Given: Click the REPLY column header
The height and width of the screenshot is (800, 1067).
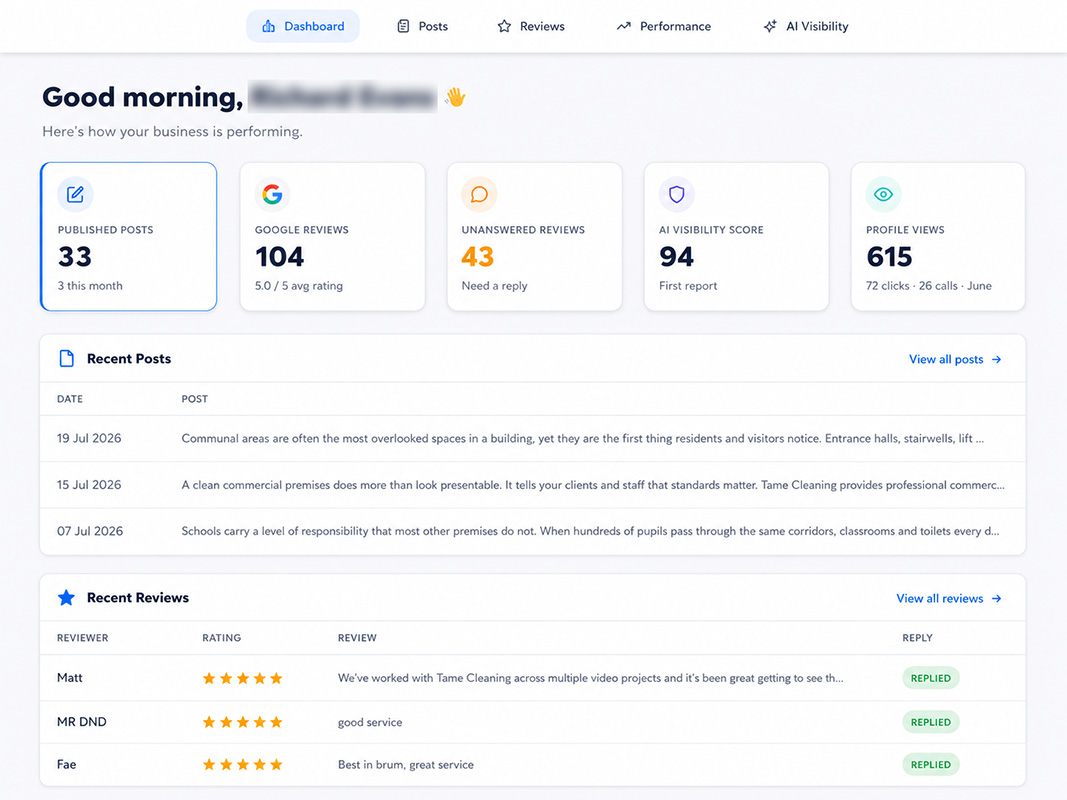Looking at the screenshot, I should pos(917,638).
